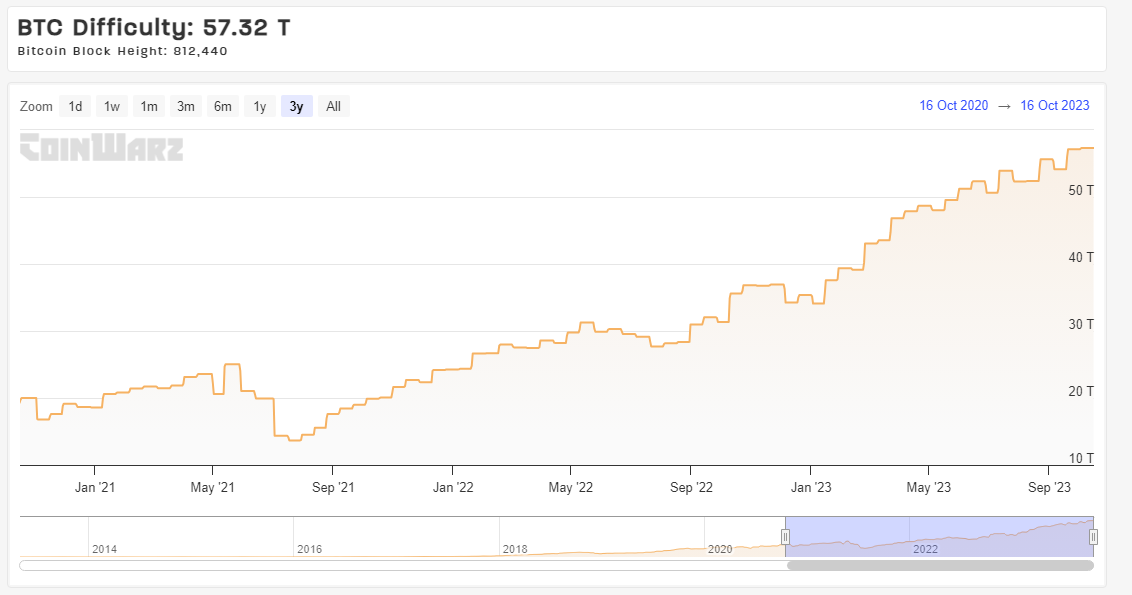The height and width of the screenshot is (595, 1132).
Task: Switch chart zoom to 3m
Action: (186, 106)
